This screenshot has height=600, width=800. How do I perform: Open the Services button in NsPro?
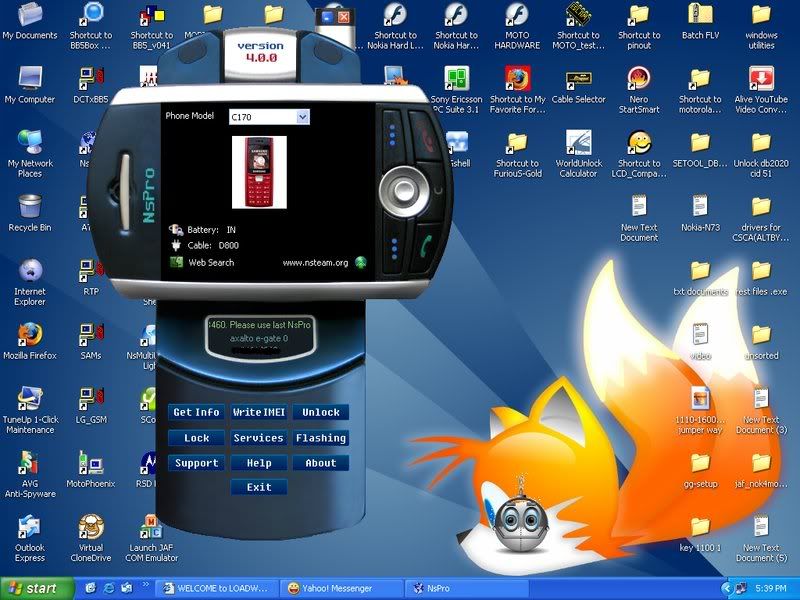point(259,438)
